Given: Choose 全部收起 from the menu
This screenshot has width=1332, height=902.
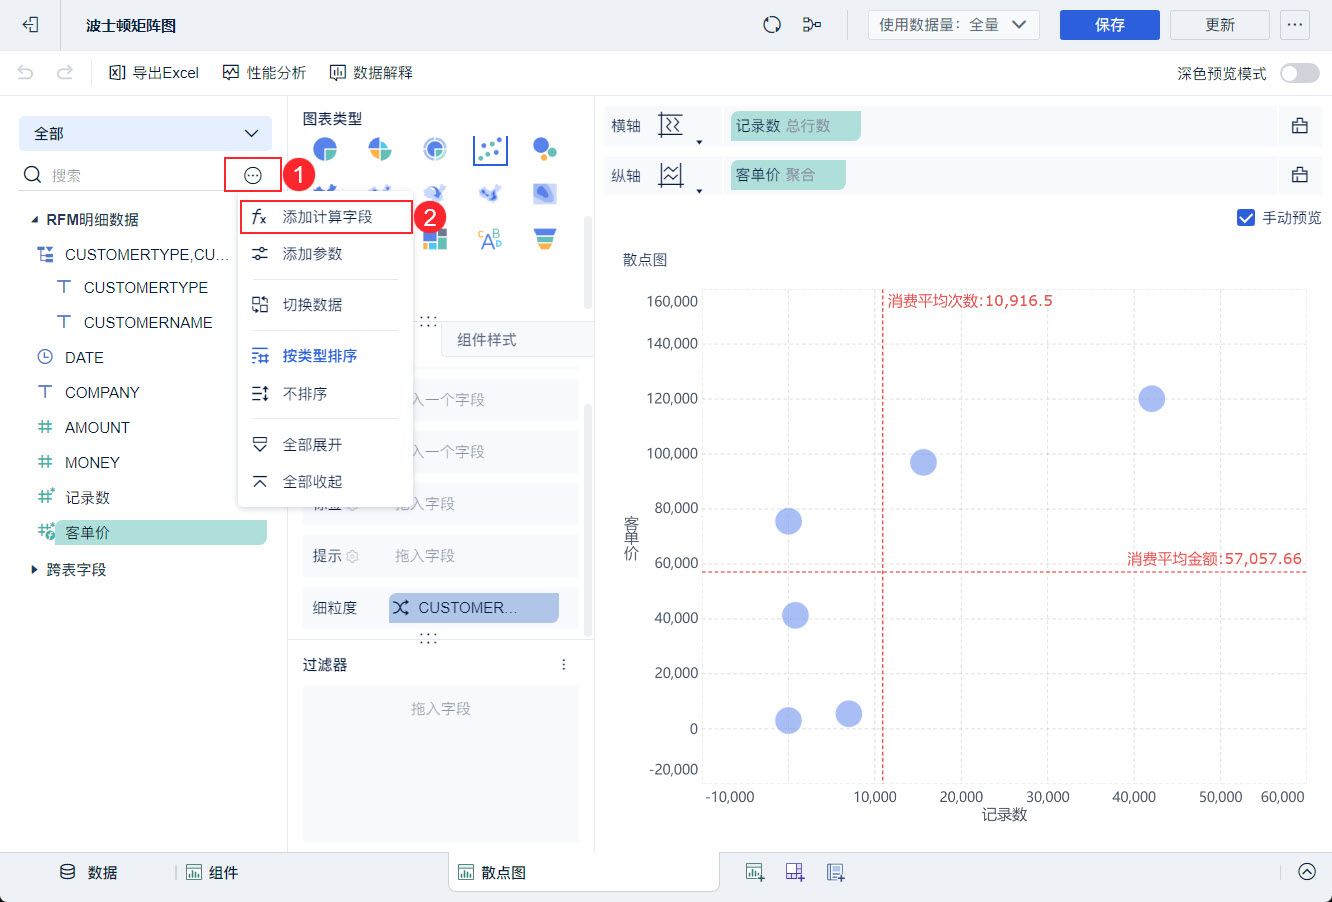Looking at the screenshot, I should coord(325,482).
